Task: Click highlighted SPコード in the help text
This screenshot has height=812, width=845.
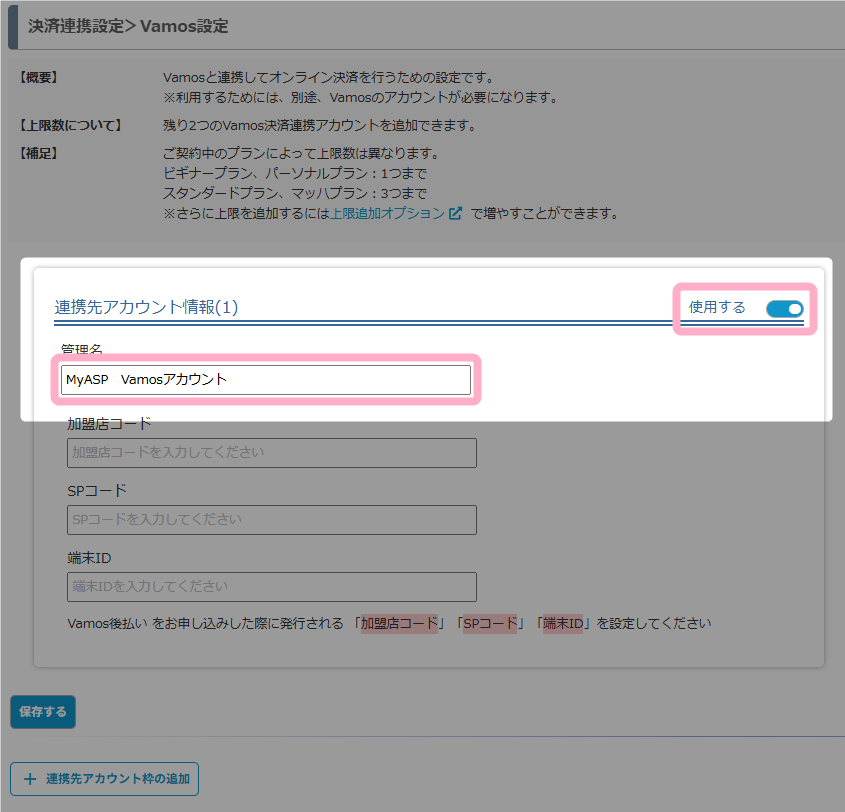Action: 490,623
